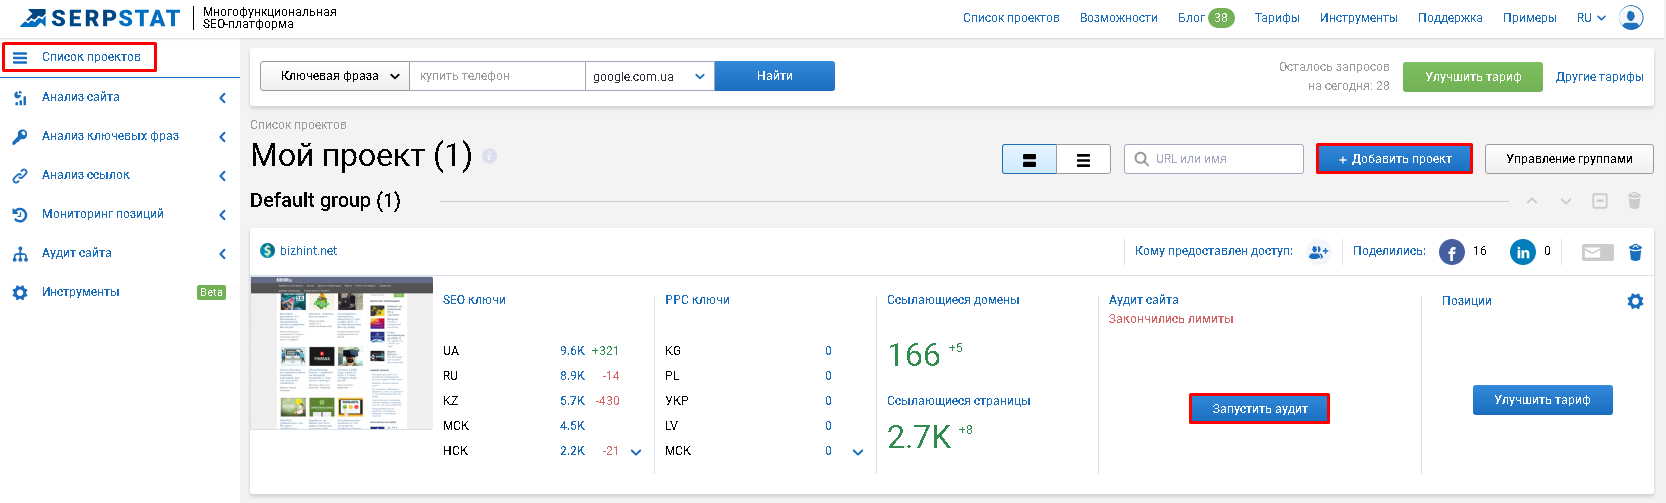1666x503 pixels.
Task: Click Управление группами button
Action: pos(1569,159)
